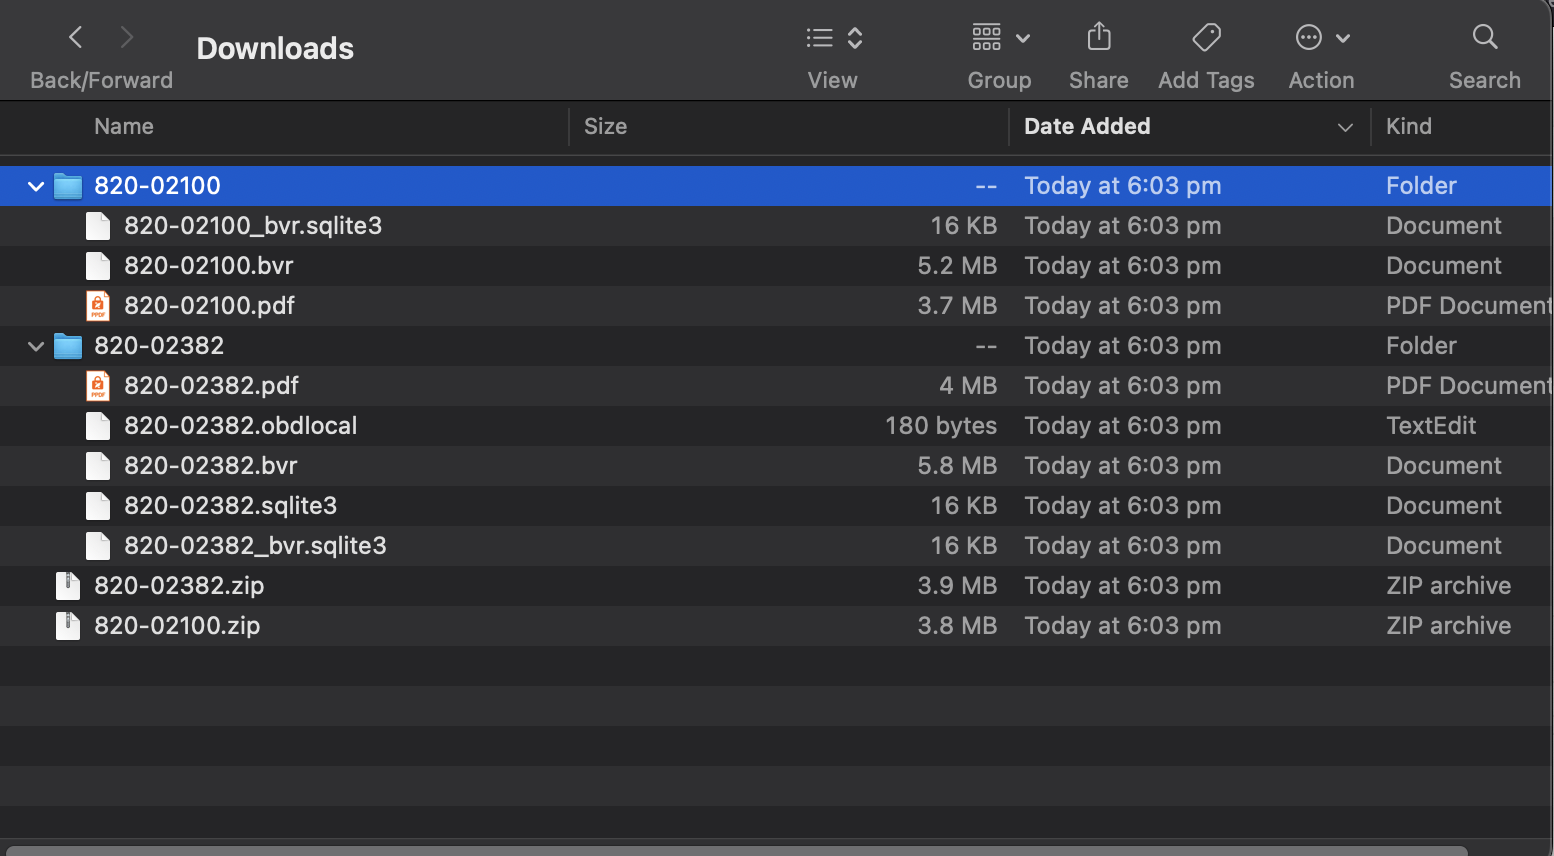The width and height of the screenshot is (1554, 856).
Task: Click the Back navigation arrow
Action: [76, 38]
